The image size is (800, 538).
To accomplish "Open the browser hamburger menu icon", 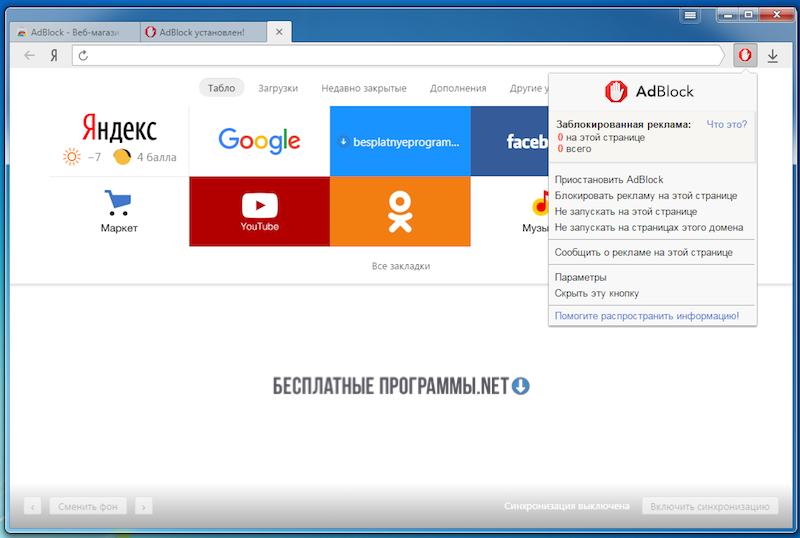I will click(690, 15).
